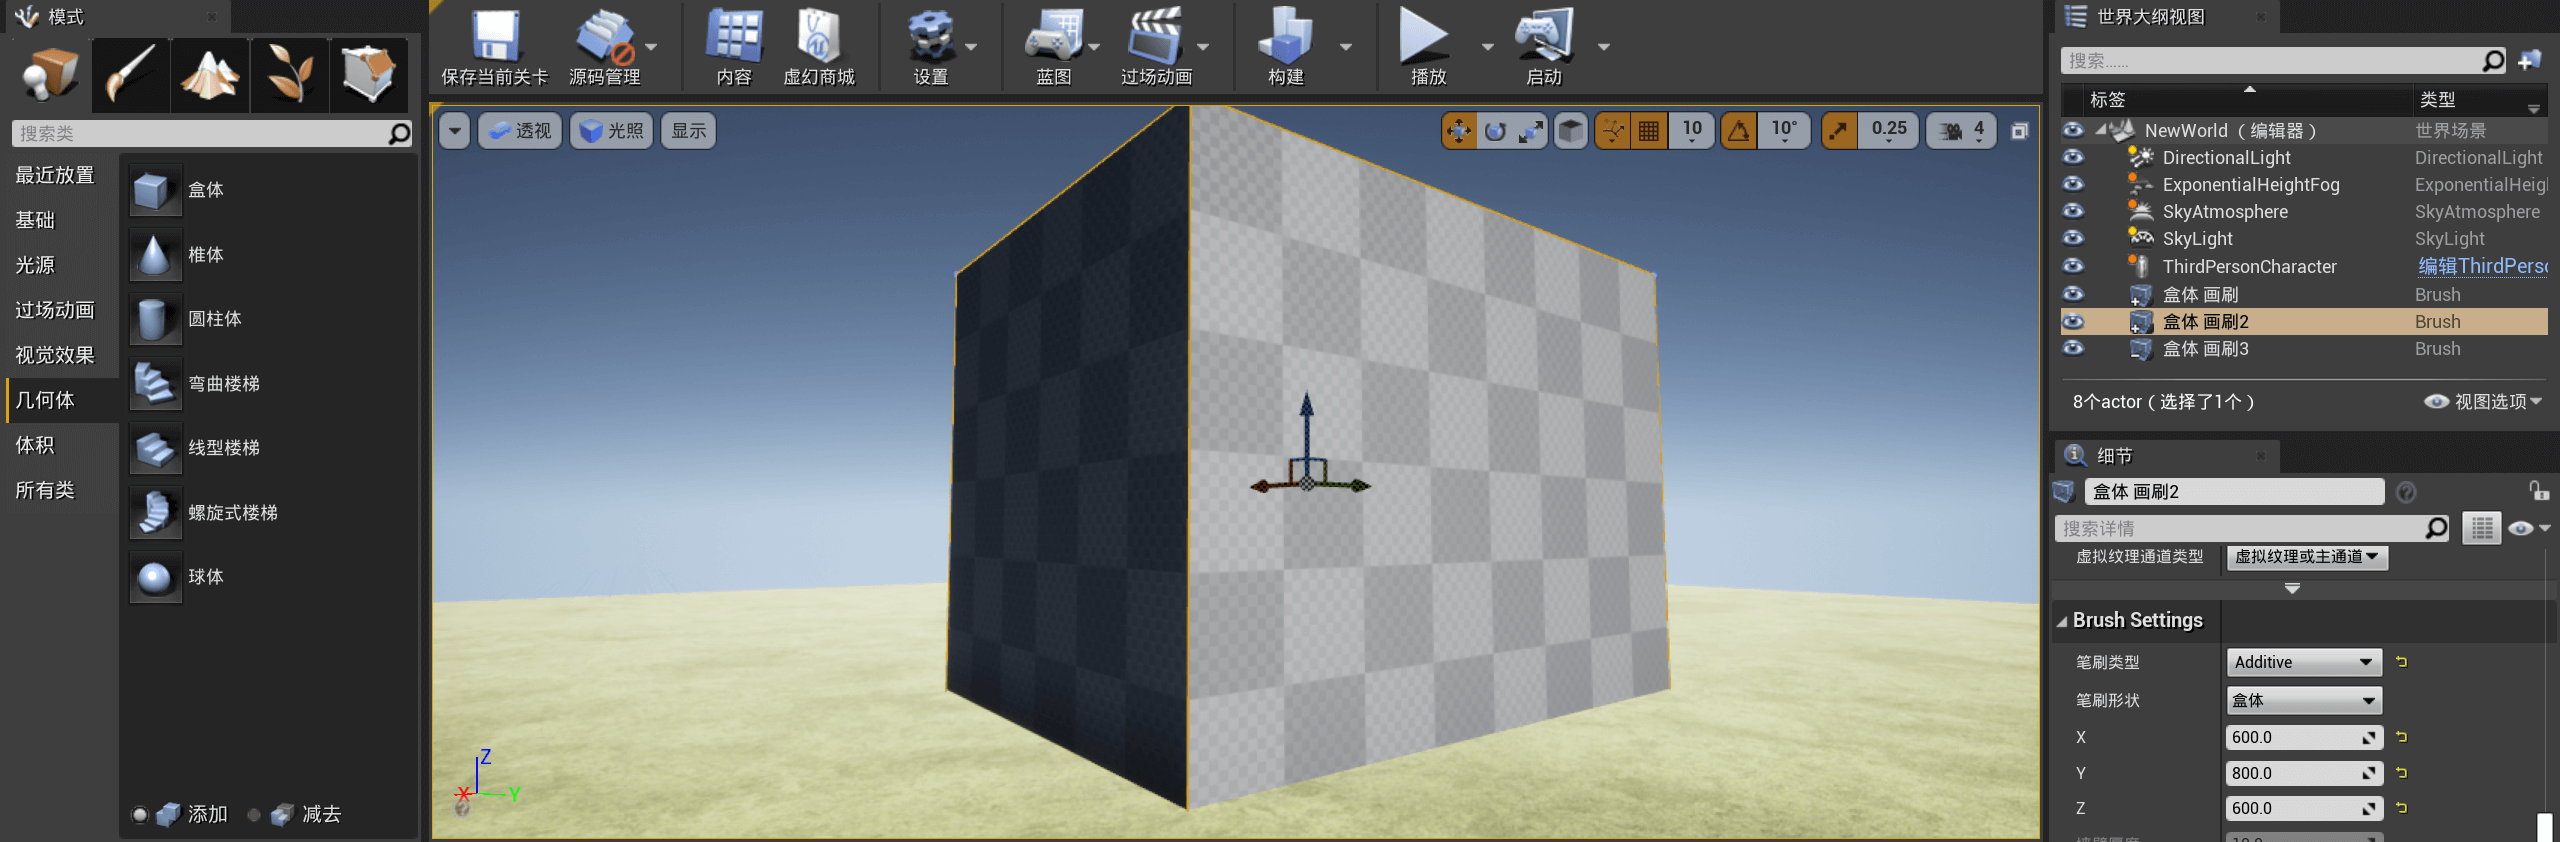Collapse NewWorld tree in outliner
The width and height of the screenshot is (2560, 842).
pyautogui.click(x=2100, y=130)
